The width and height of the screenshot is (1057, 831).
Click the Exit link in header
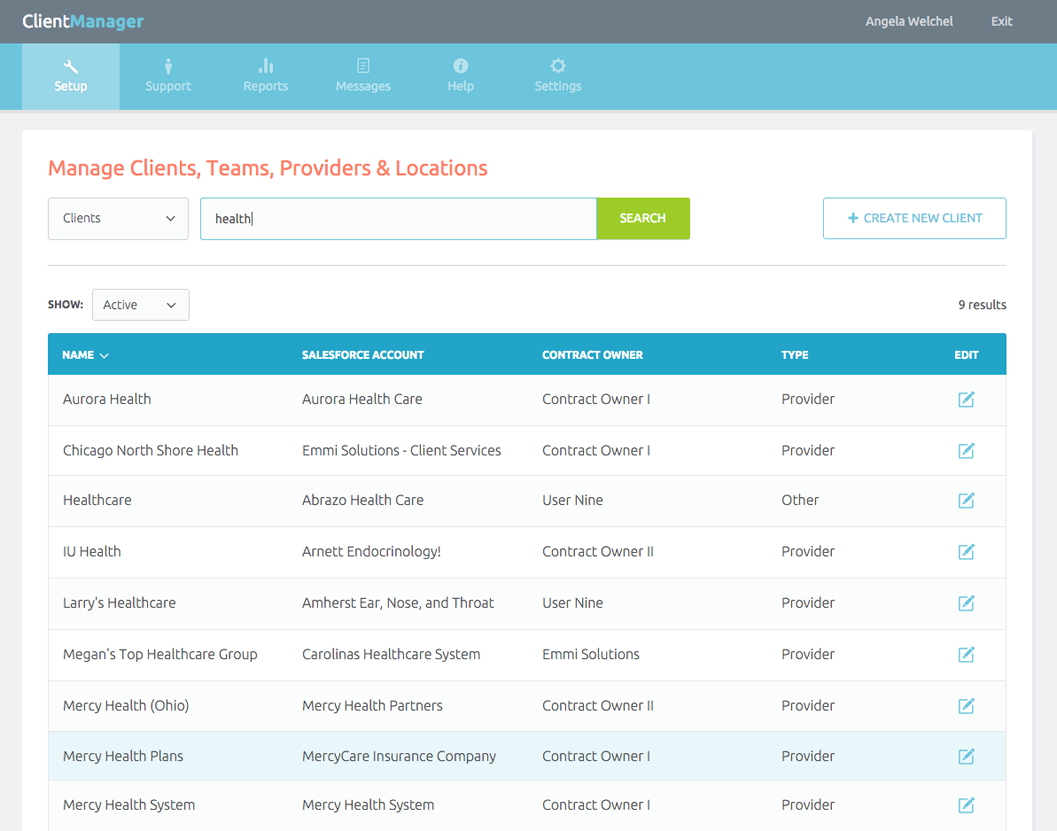[1001, 21]
